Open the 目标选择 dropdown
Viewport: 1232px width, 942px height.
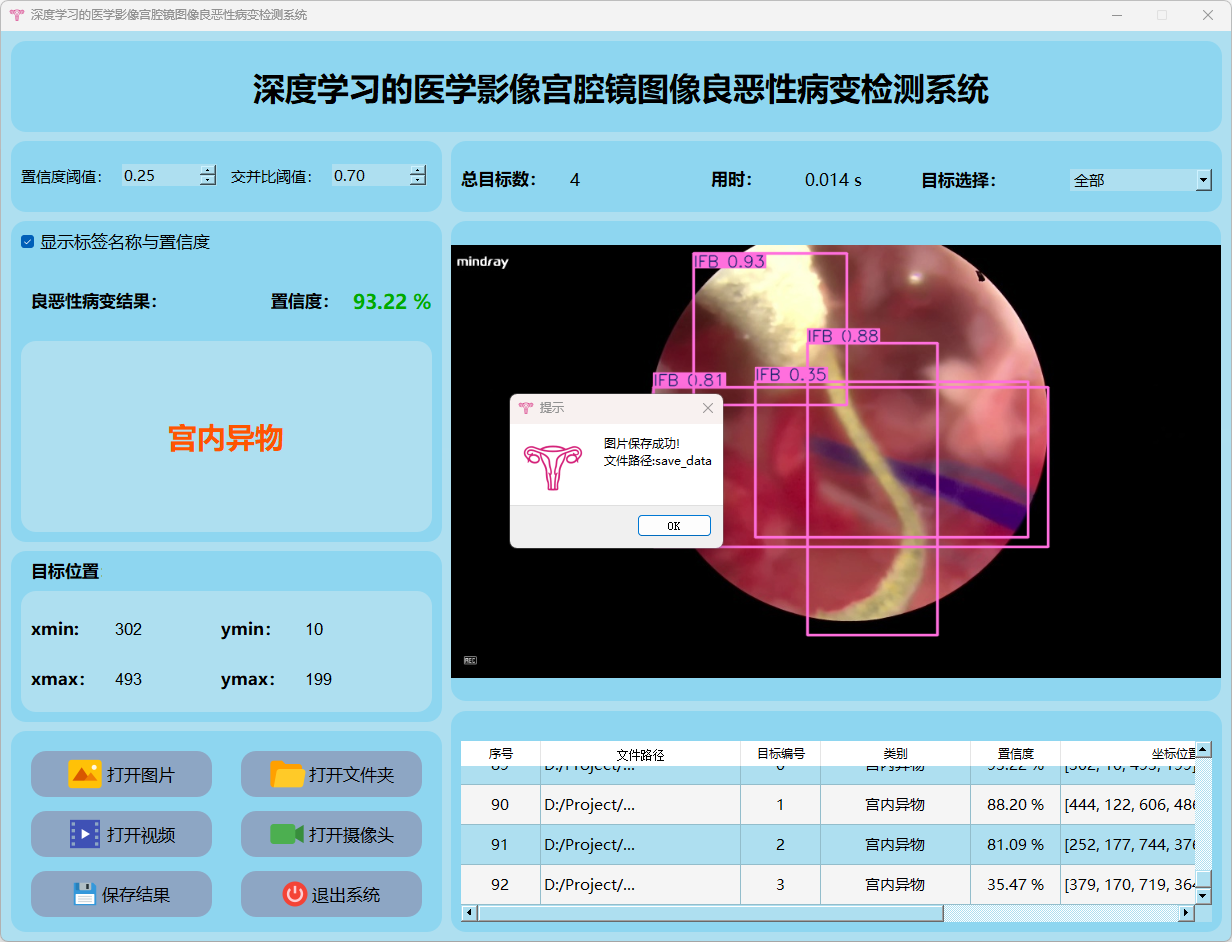click(x=1203, y=181)
